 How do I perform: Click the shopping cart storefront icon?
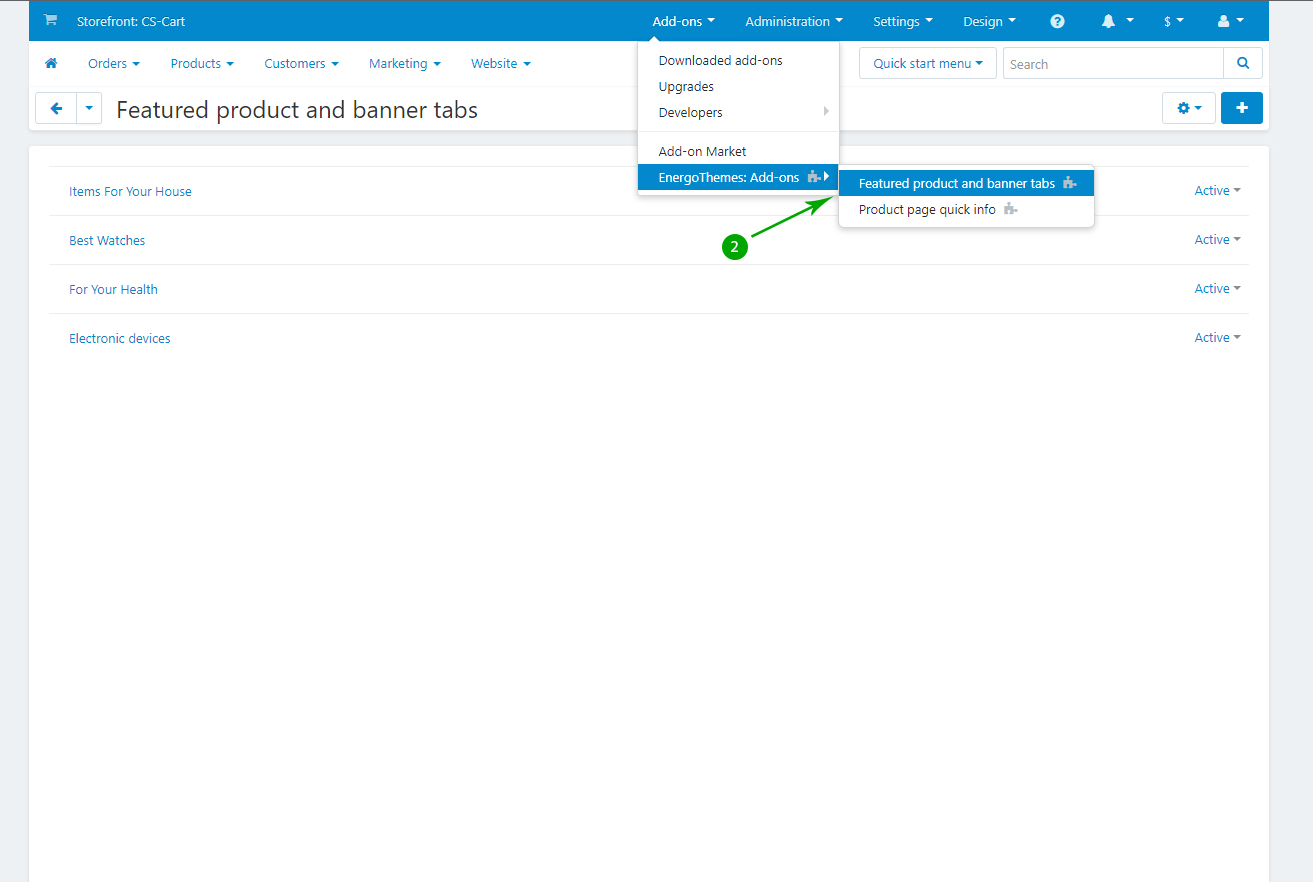(51, 21)
